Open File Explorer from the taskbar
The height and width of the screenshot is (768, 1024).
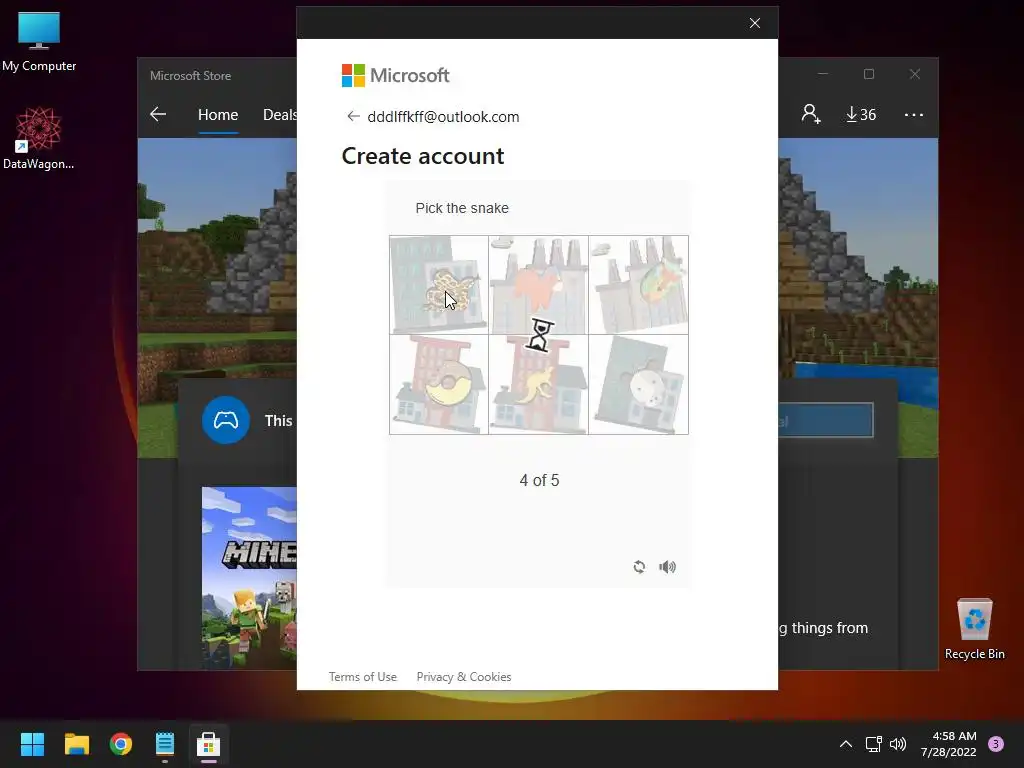pyautogui.click(x=76, y=744)
